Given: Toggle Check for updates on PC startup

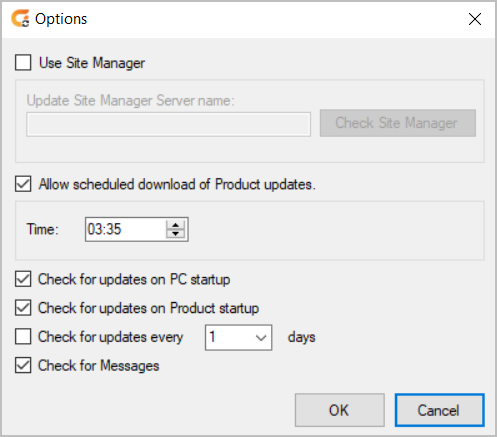Looking at the screenshot, I should click(23, 279).
